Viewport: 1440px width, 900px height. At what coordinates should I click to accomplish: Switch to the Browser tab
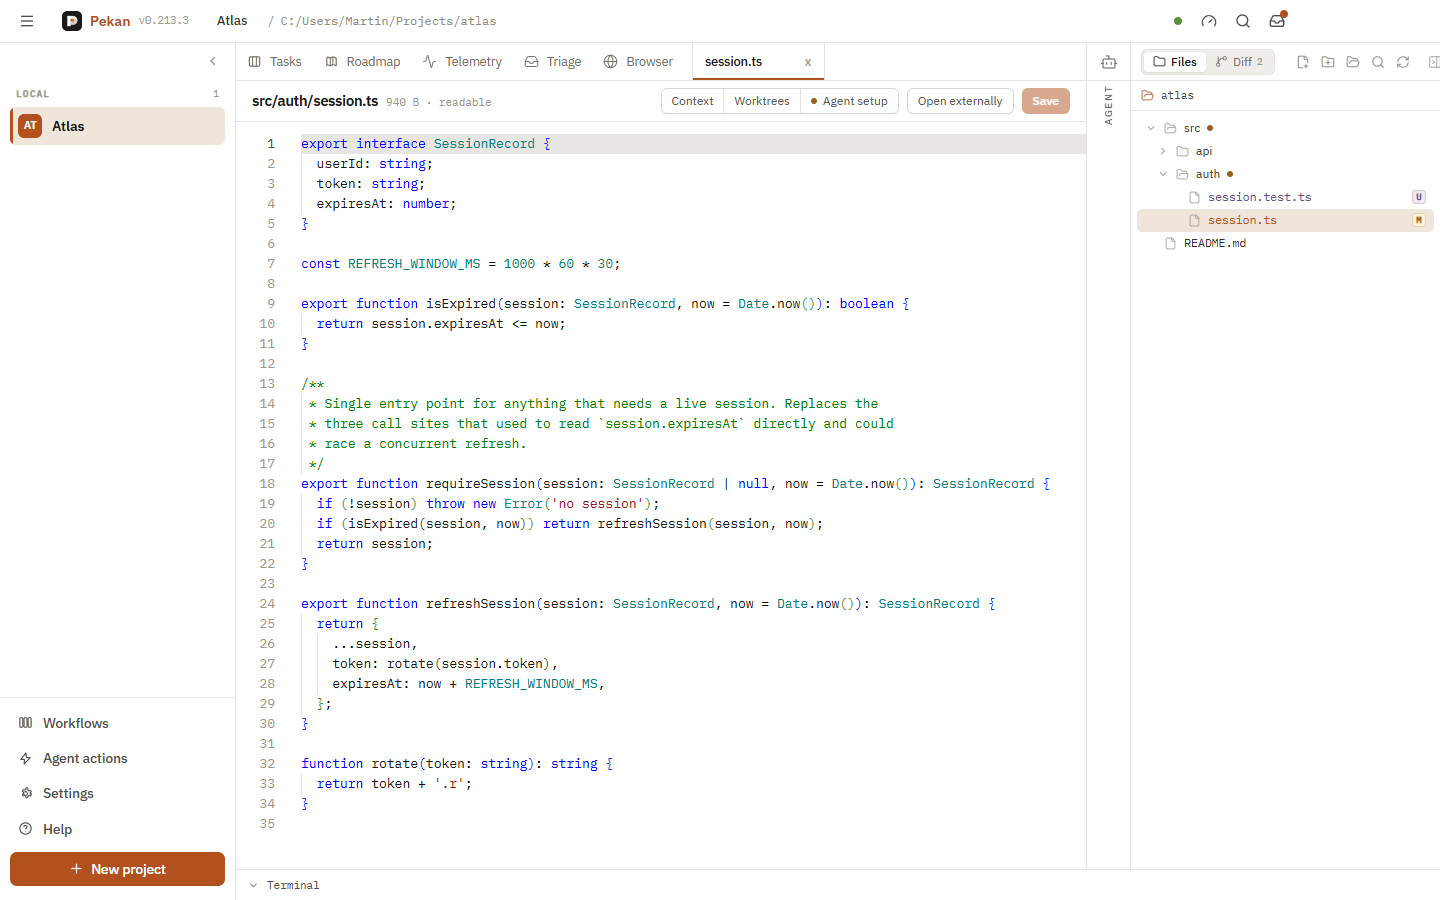click(x=638, y=62)
